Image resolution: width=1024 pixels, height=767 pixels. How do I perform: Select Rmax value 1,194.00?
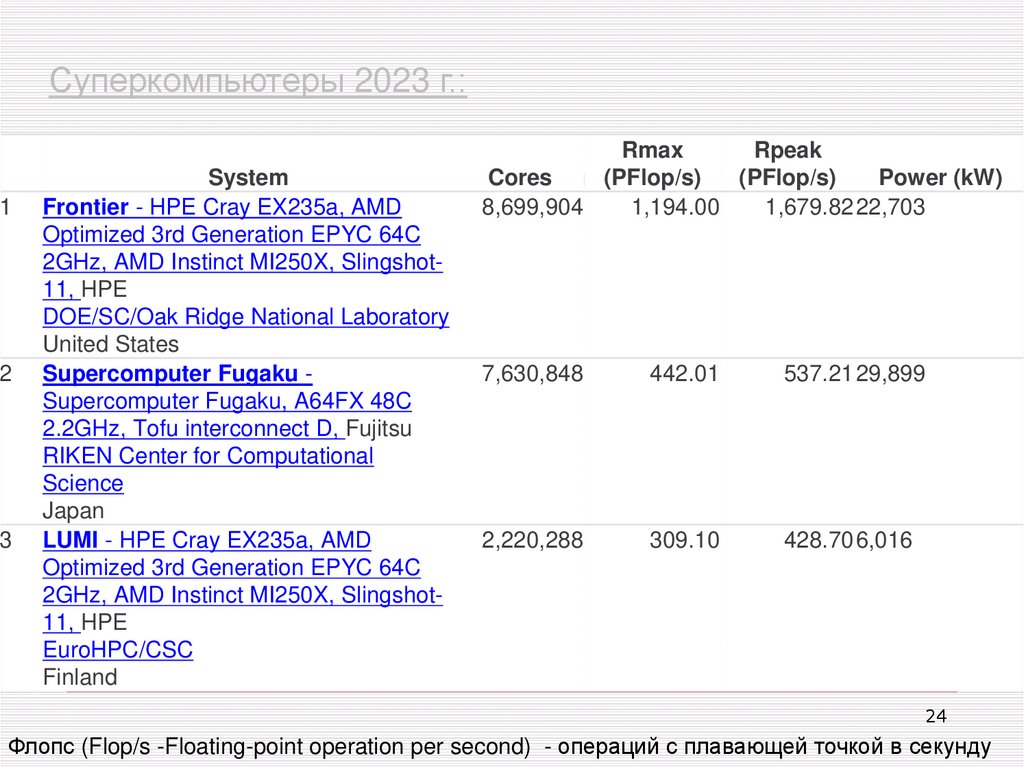pos(675,207)
